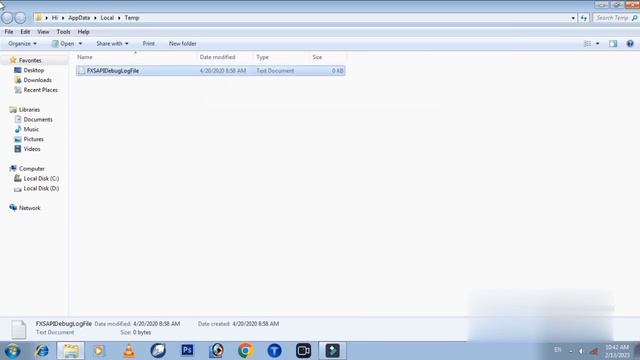Screen dimensions: 640x360
Task: Select Libraries in navigation pane
Action: point(29,110)
